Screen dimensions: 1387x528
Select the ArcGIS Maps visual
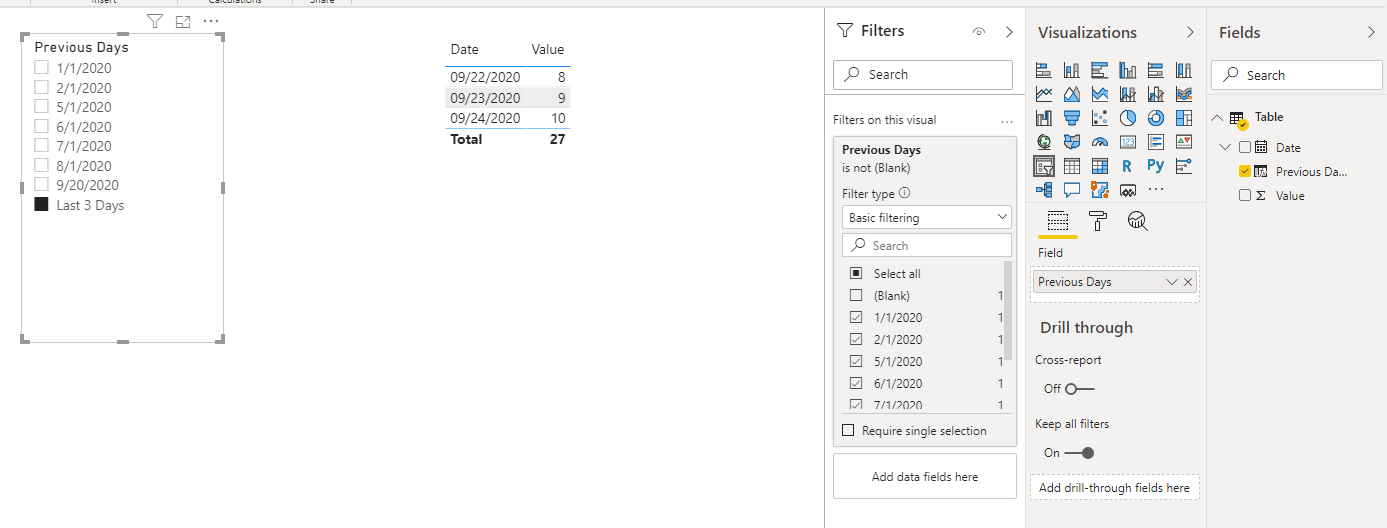click(x=1100, y=189)
